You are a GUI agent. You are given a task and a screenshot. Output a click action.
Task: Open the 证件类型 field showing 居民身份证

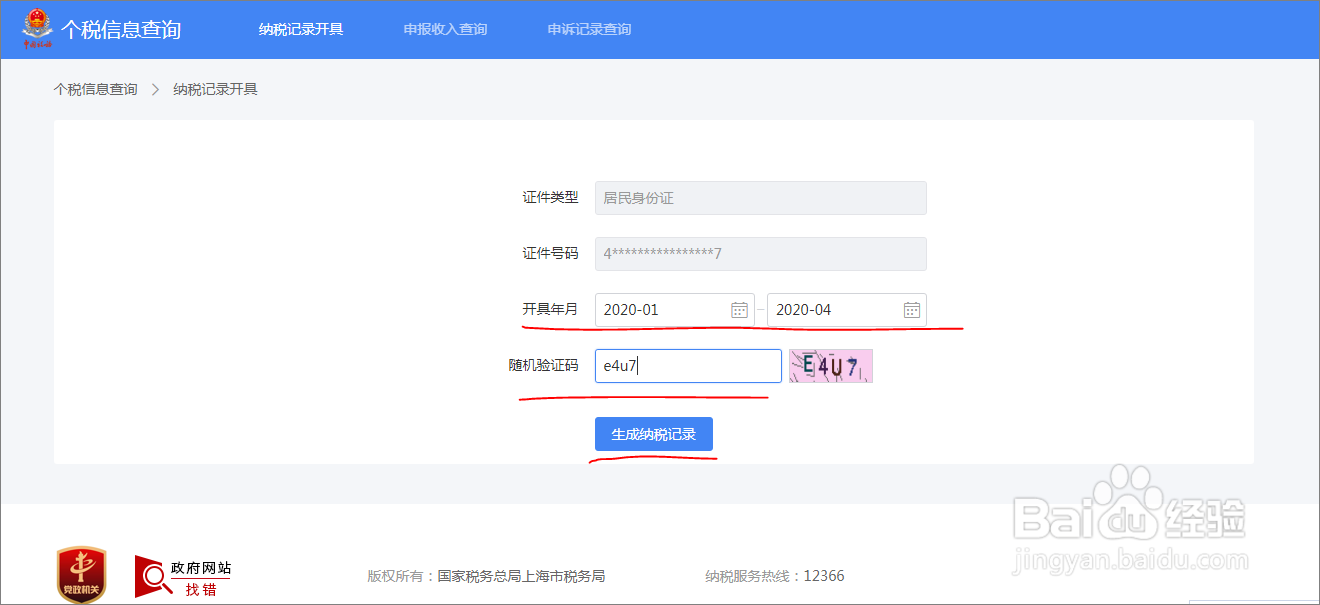point(760,198)
